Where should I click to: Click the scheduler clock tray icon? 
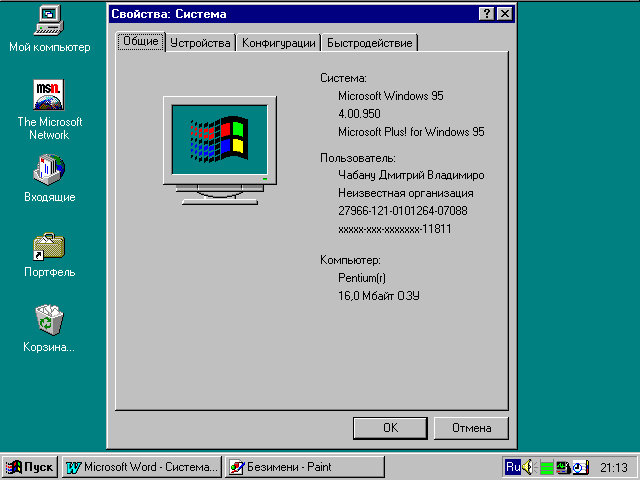(580, 467)
